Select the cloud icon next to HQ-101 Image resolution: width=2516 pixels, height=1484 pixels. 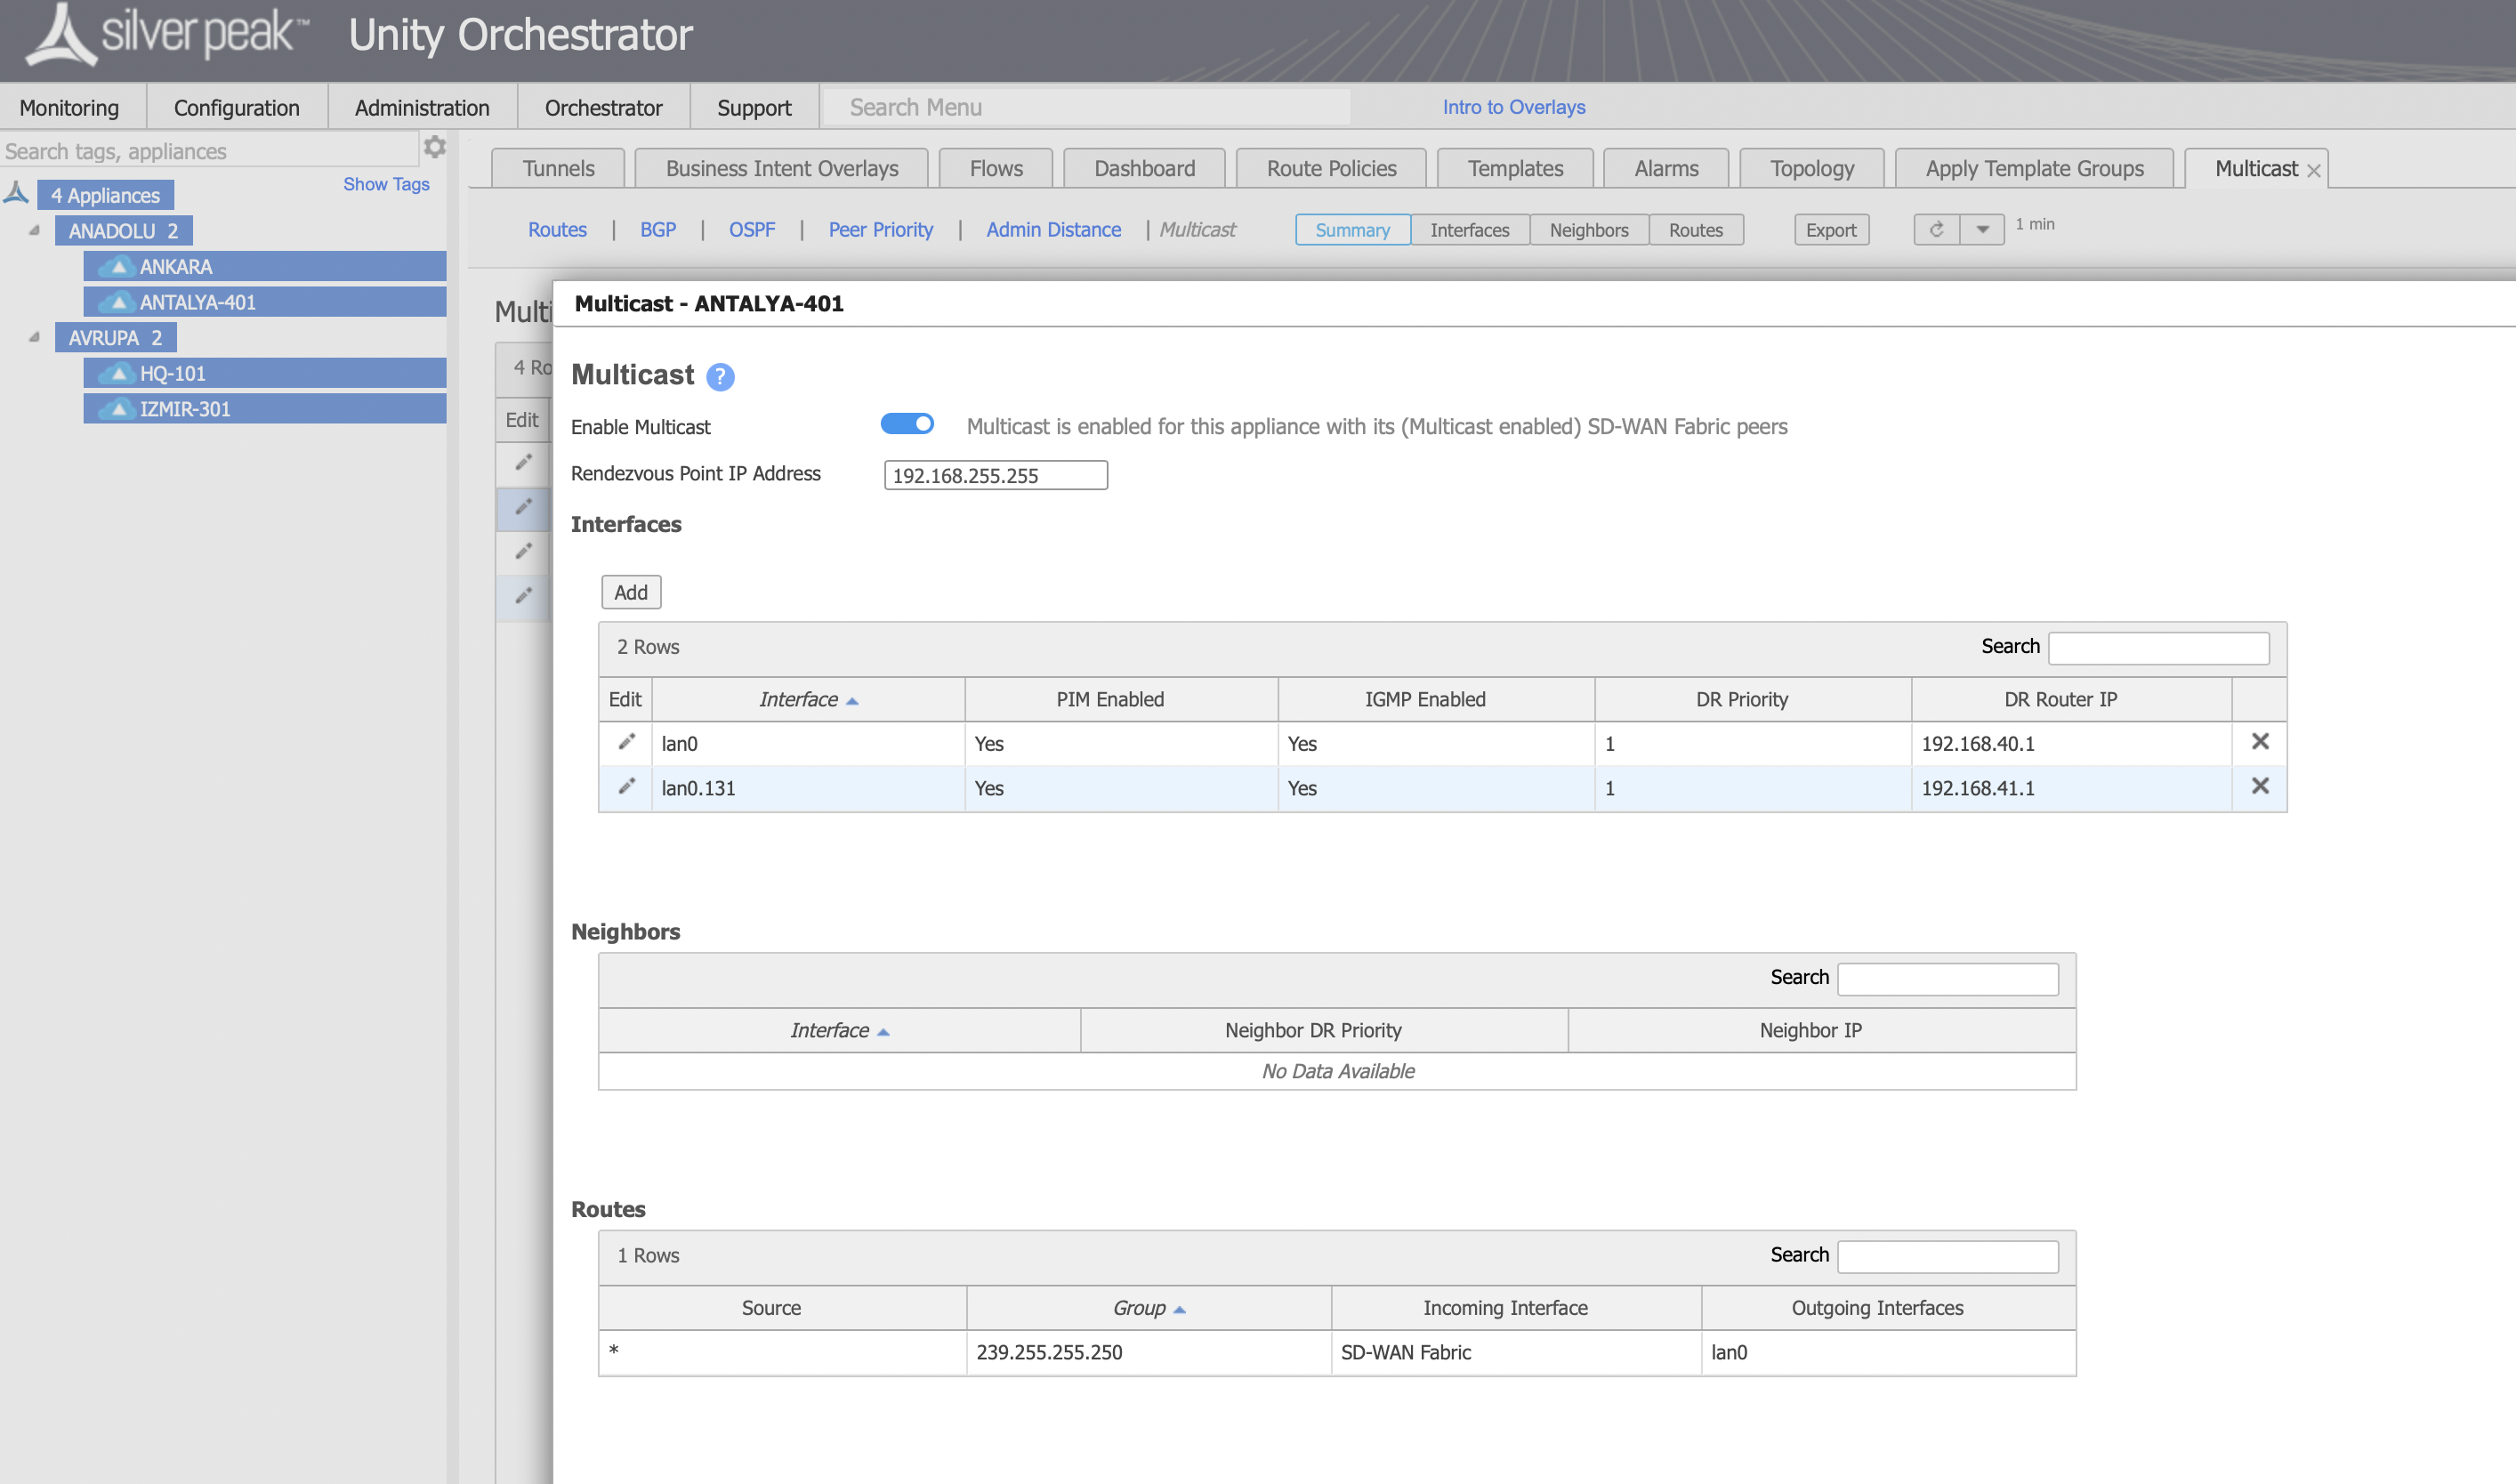coord(119,373)
